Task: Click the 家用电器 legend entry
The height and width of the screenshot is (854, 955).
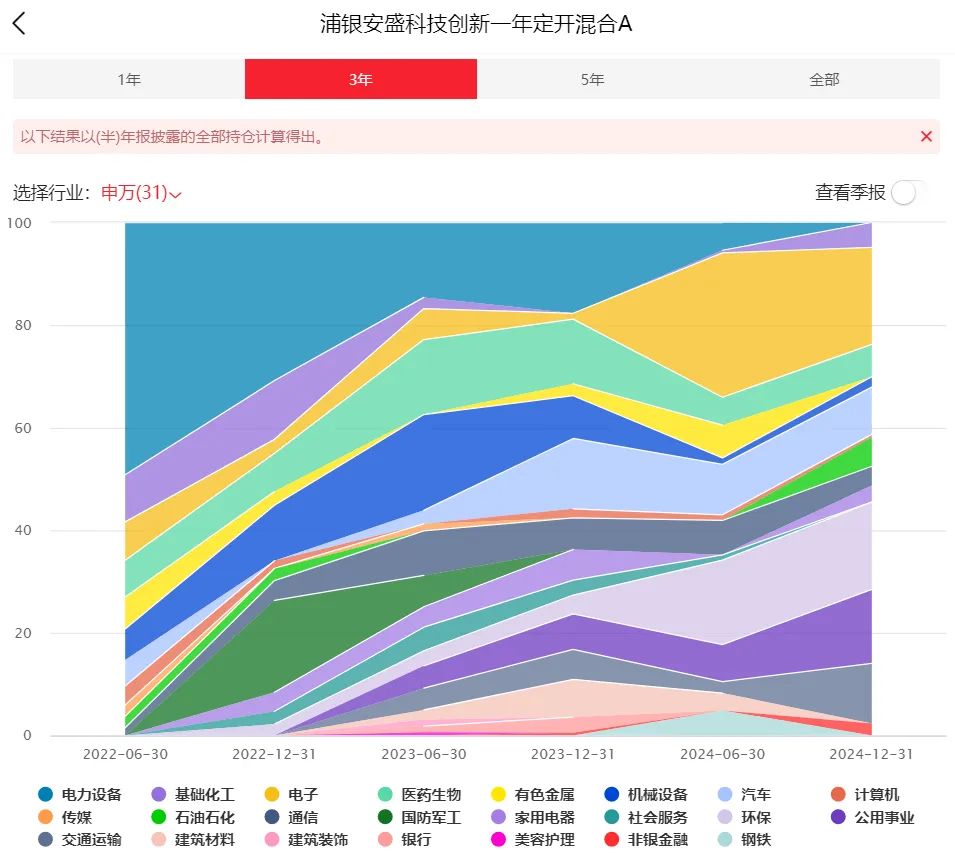Action: [x=533, y=817]
